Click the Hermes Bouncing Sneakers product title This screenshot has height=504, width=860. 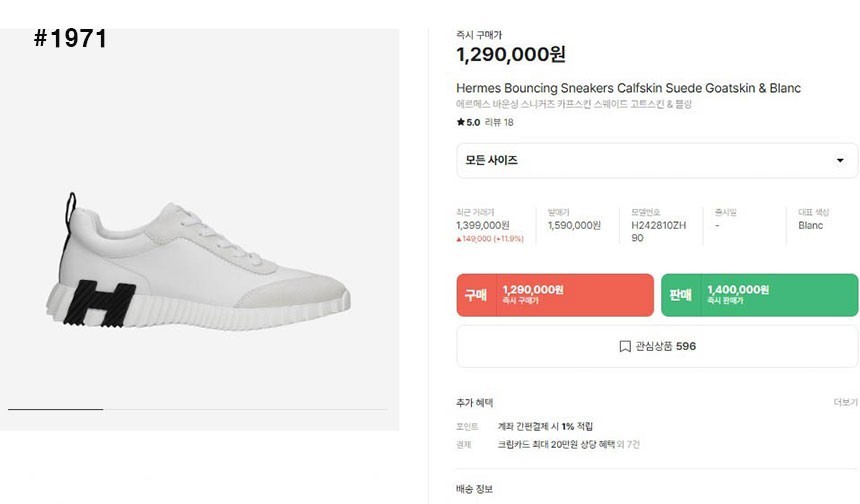tap(628, 88)
